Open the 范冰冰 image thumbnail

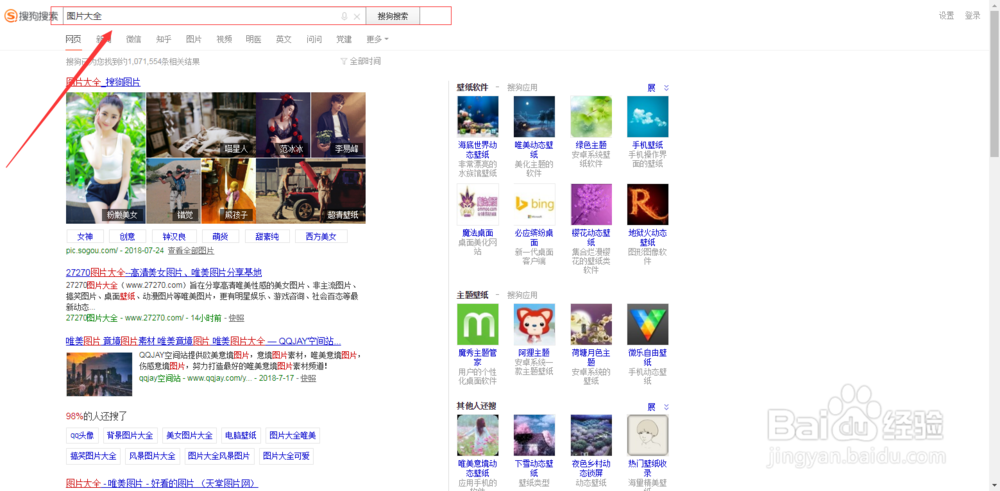[x=283, y=124]
